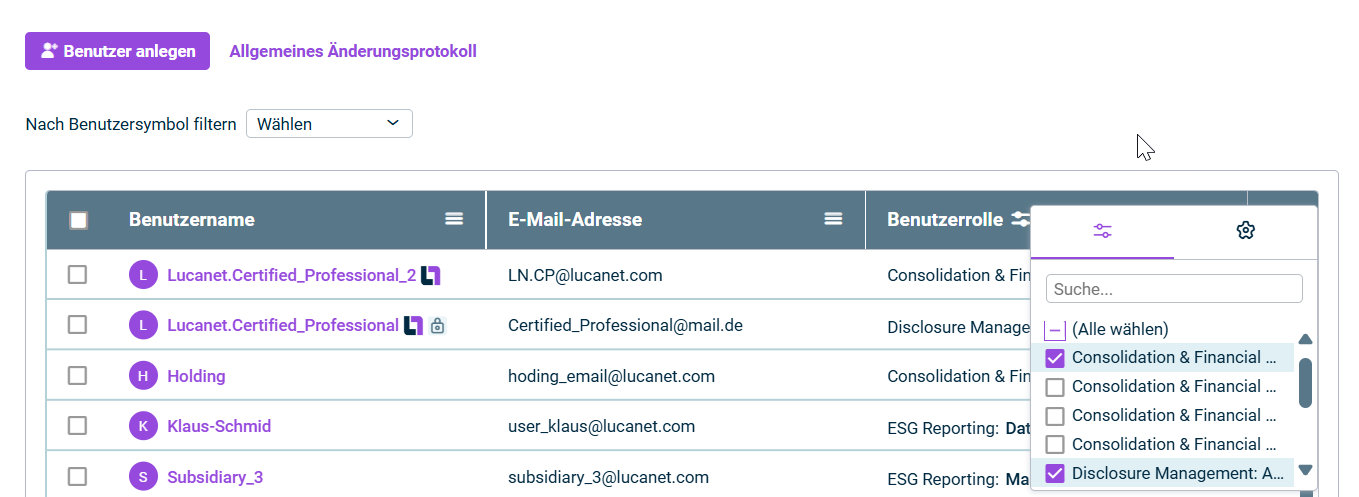1359x497 pixels.
Task: Click the Suche filter search field
Action: pos(1174,289)
